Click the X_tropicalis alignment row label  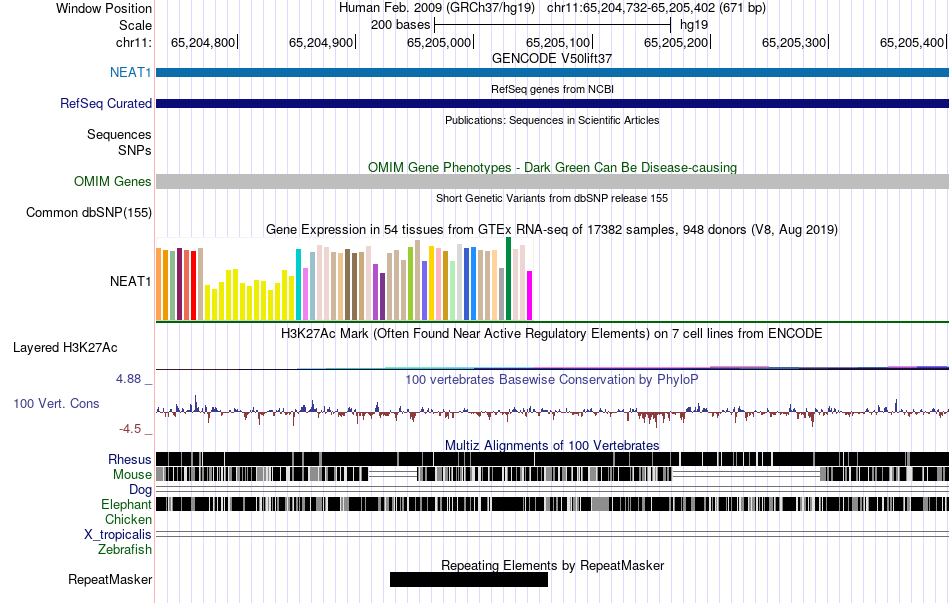(x=118, y=535)
